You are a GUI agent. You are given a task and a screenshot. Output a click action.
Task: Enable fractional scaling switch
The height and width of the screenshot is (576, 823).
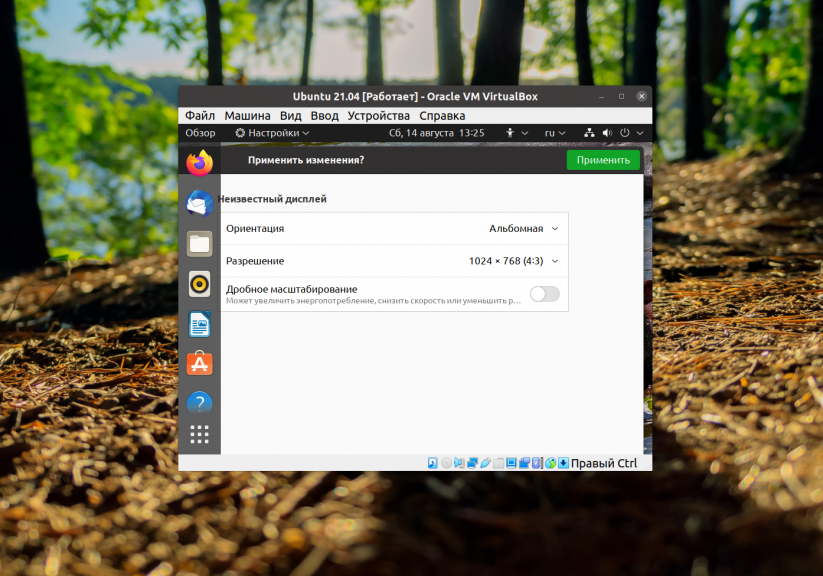click(544, 294)
